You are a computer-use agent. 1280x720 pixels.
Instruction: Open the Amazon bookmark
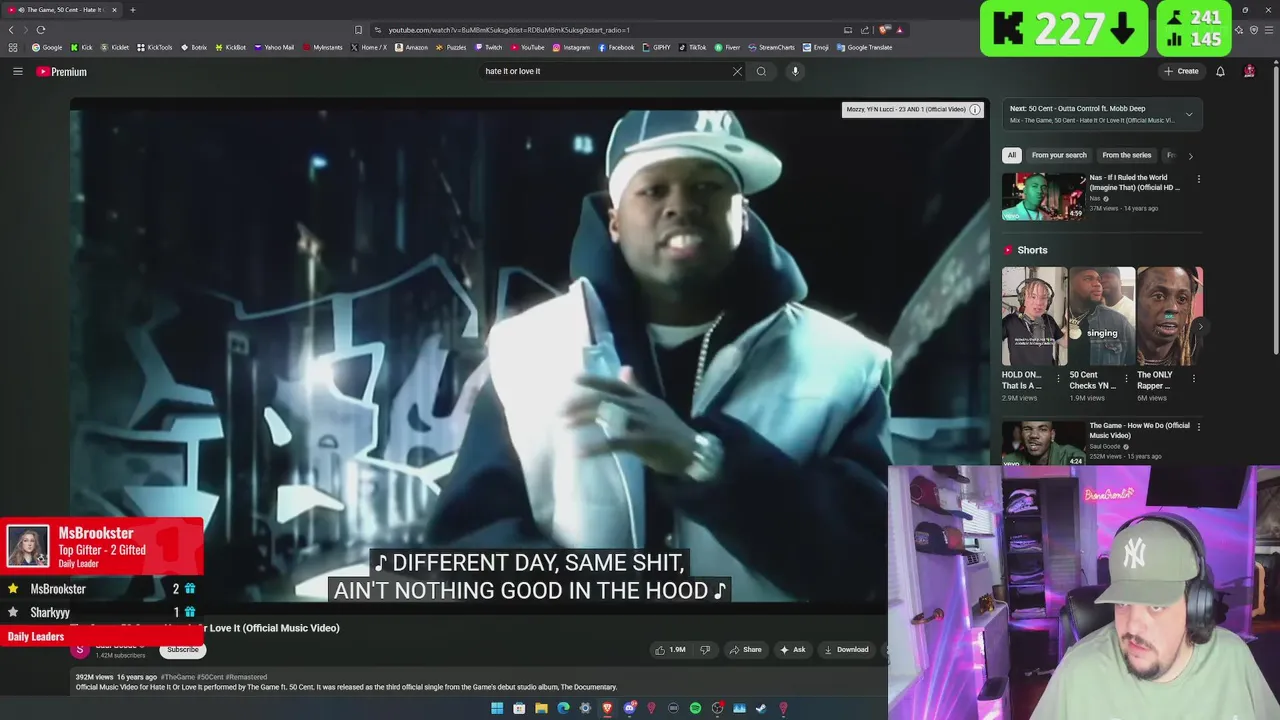click(x=411, y=47)
